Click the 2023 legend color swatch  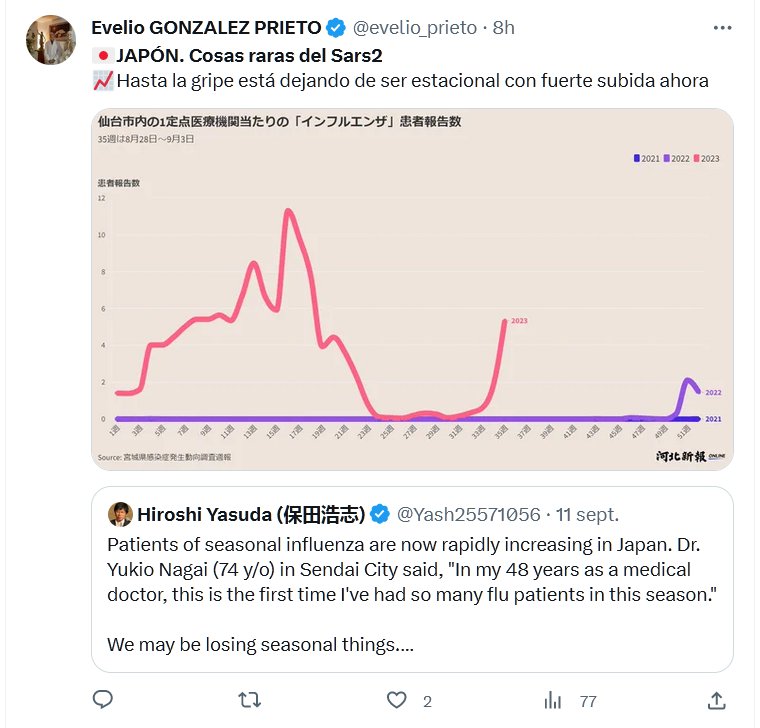(697, 158)
